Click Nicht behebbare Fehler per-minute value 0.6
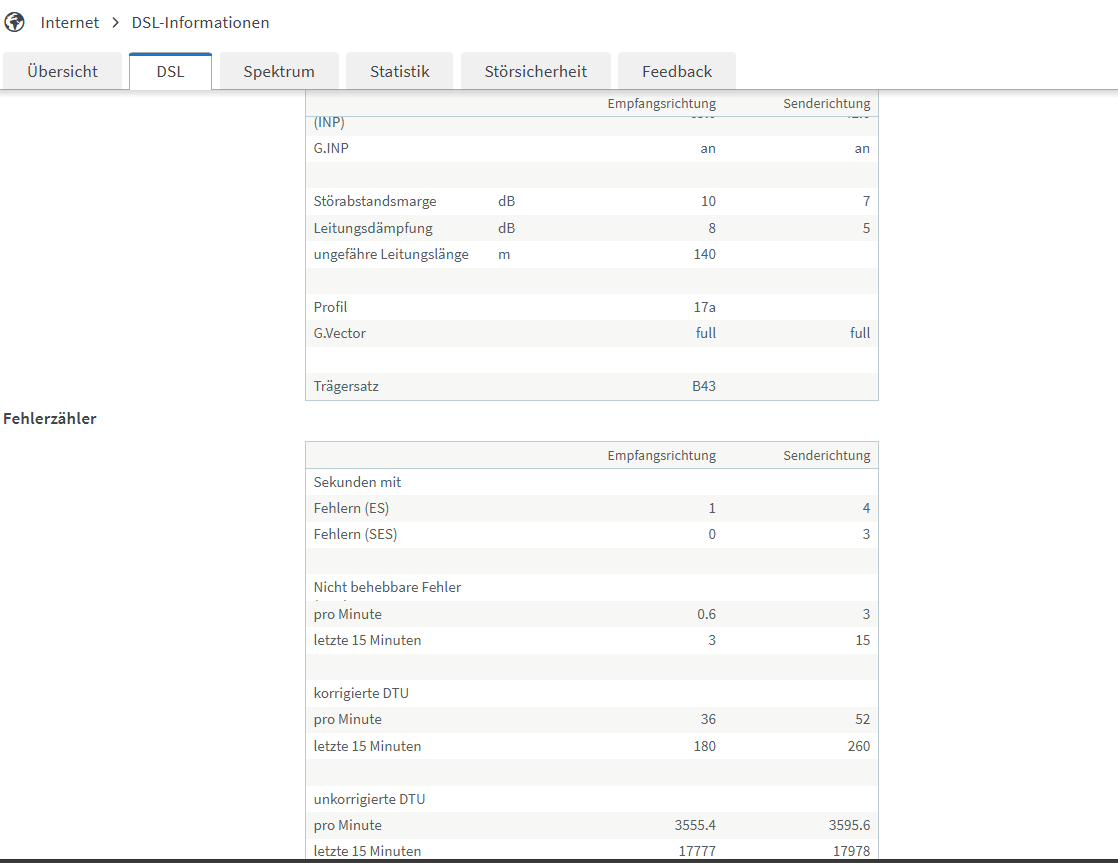Screen dimensions: 1118x863 coord(707,614)
